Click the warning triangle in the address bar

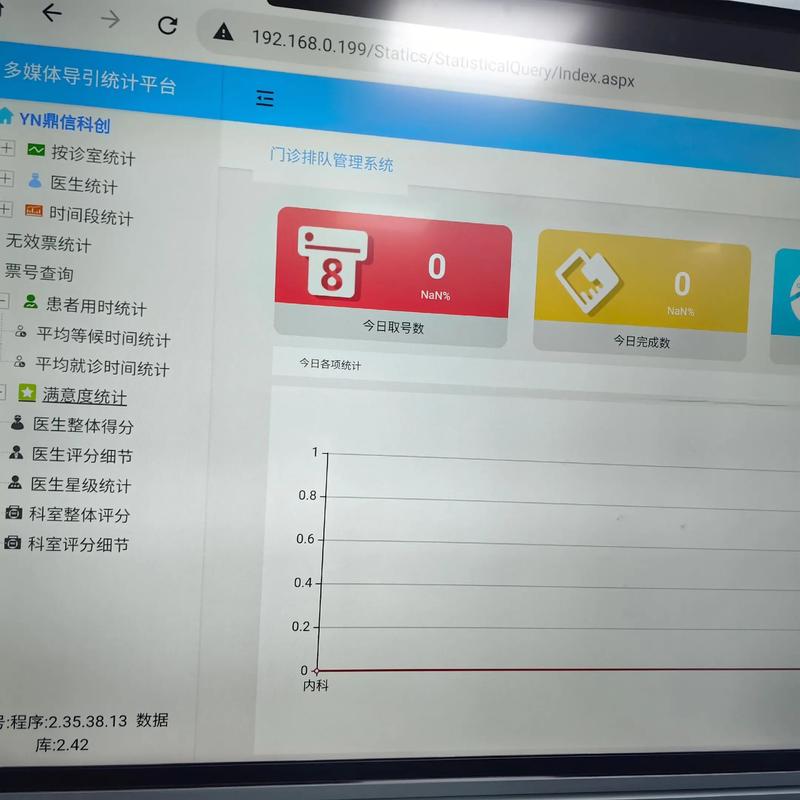point(220,34)
